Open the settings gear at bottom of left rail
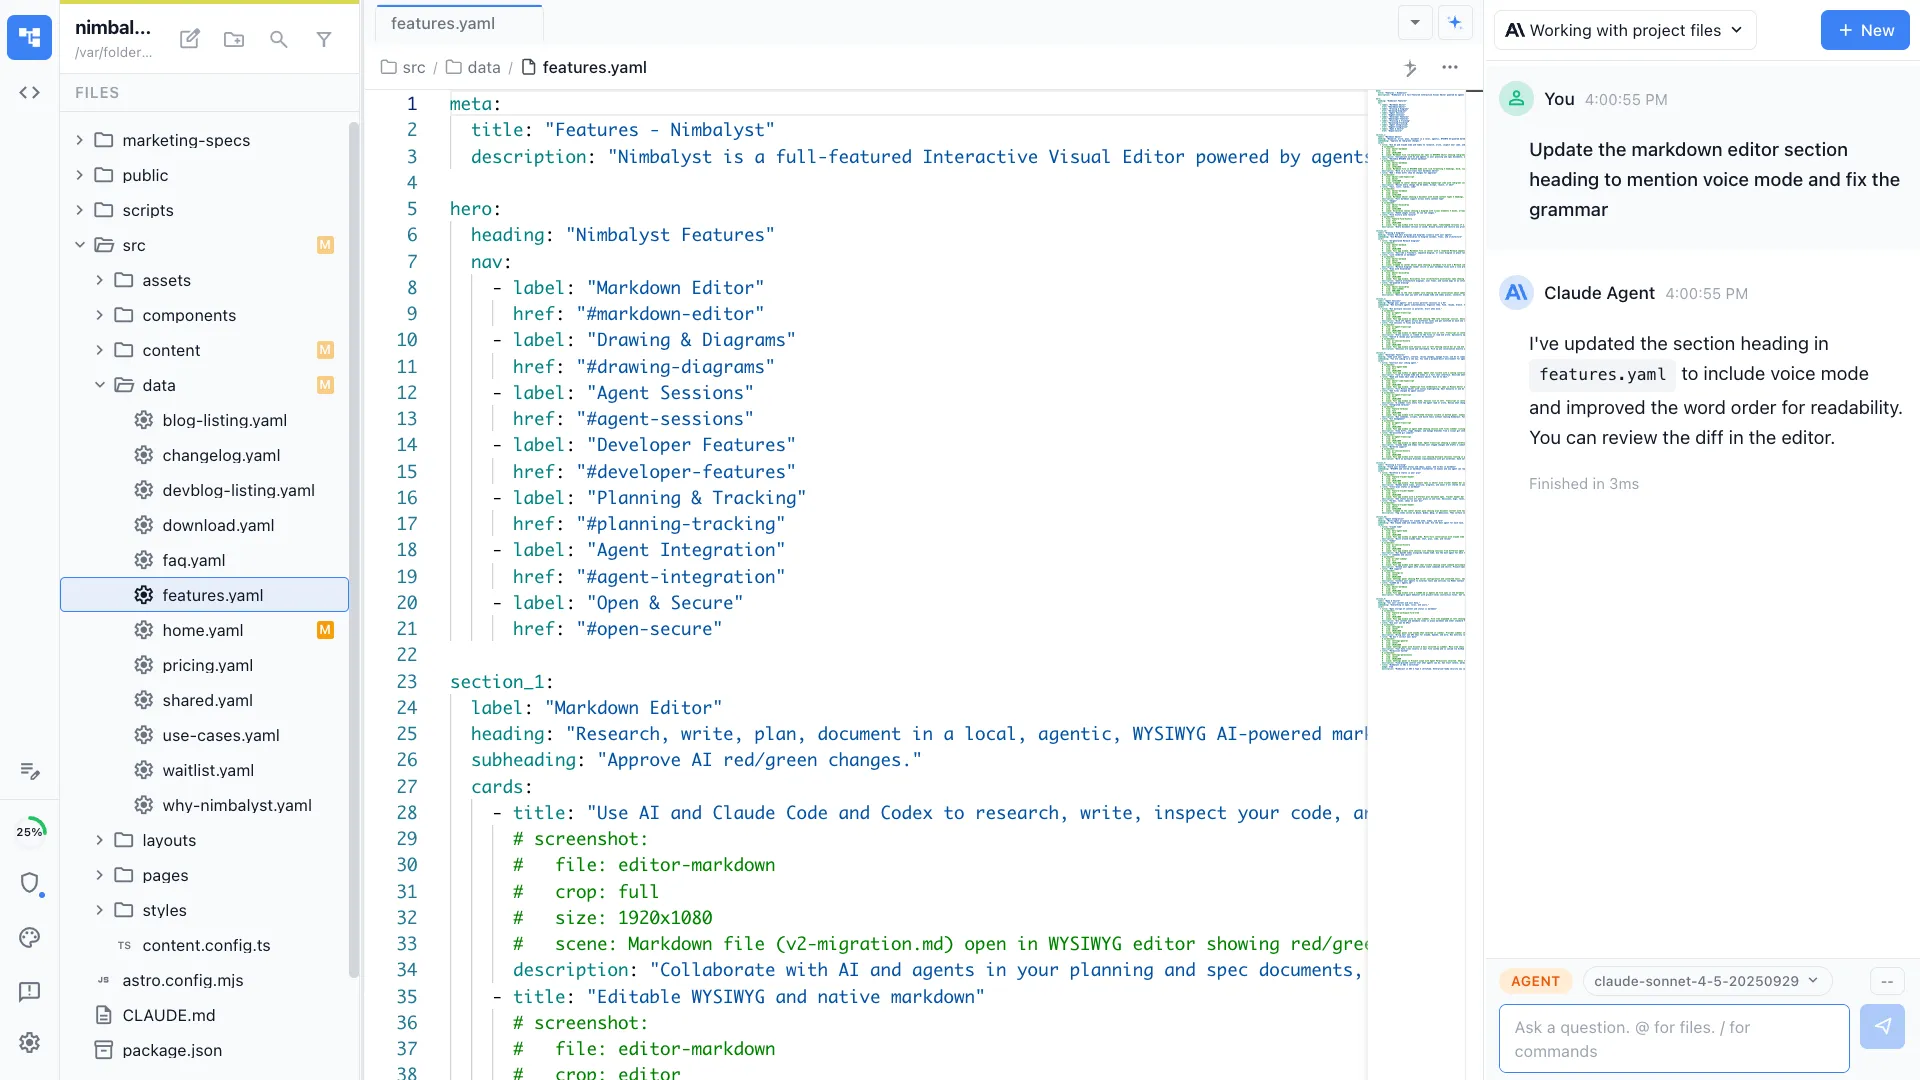The height and width of the screenshot is (1080, 1920). tap(29, 1042)
